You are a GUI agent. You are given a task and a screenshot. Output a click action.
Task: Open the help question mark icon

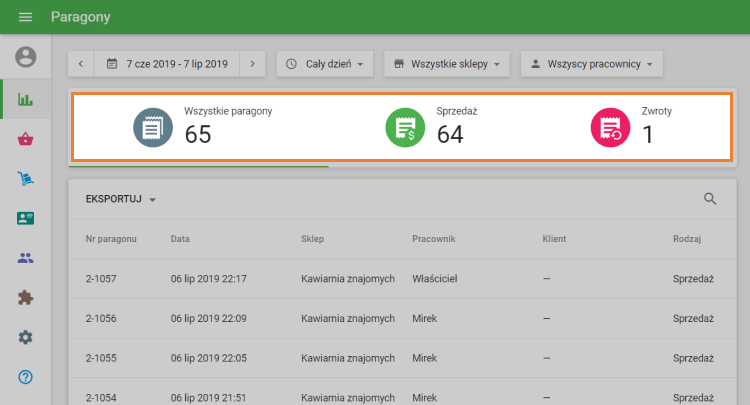tap(25, 377)
